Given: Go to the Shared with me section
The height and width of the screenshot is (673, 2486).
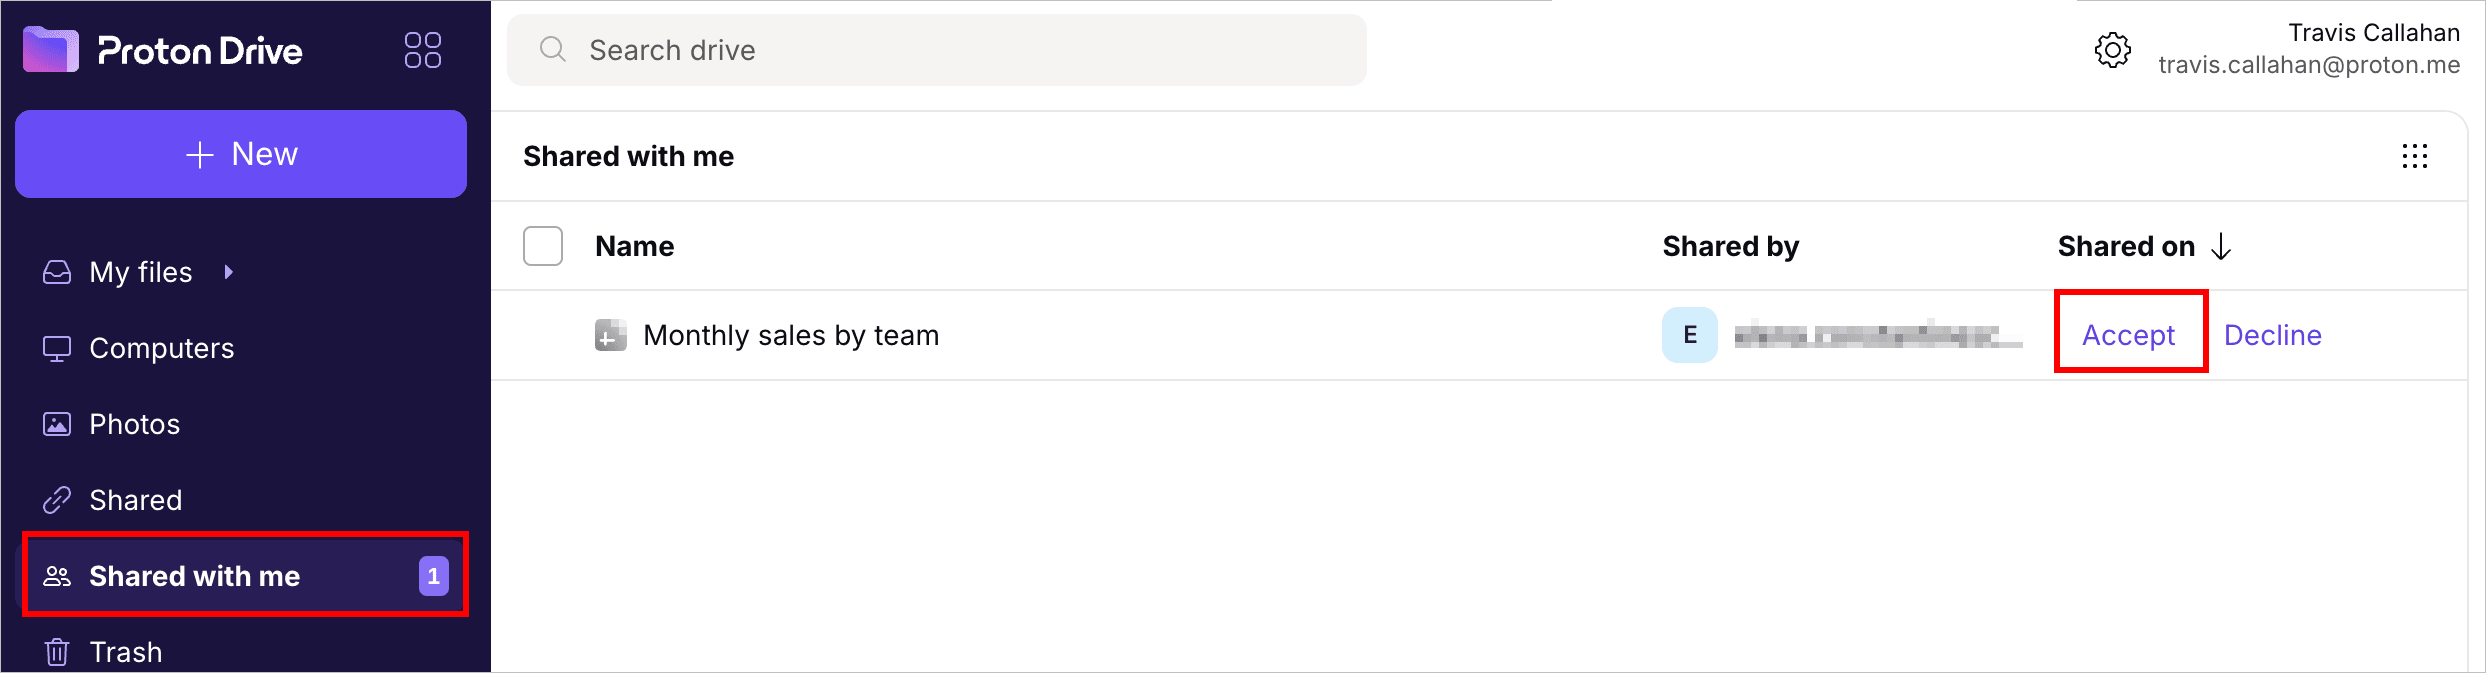Looking at the screenshot, I should click(195, 575).
